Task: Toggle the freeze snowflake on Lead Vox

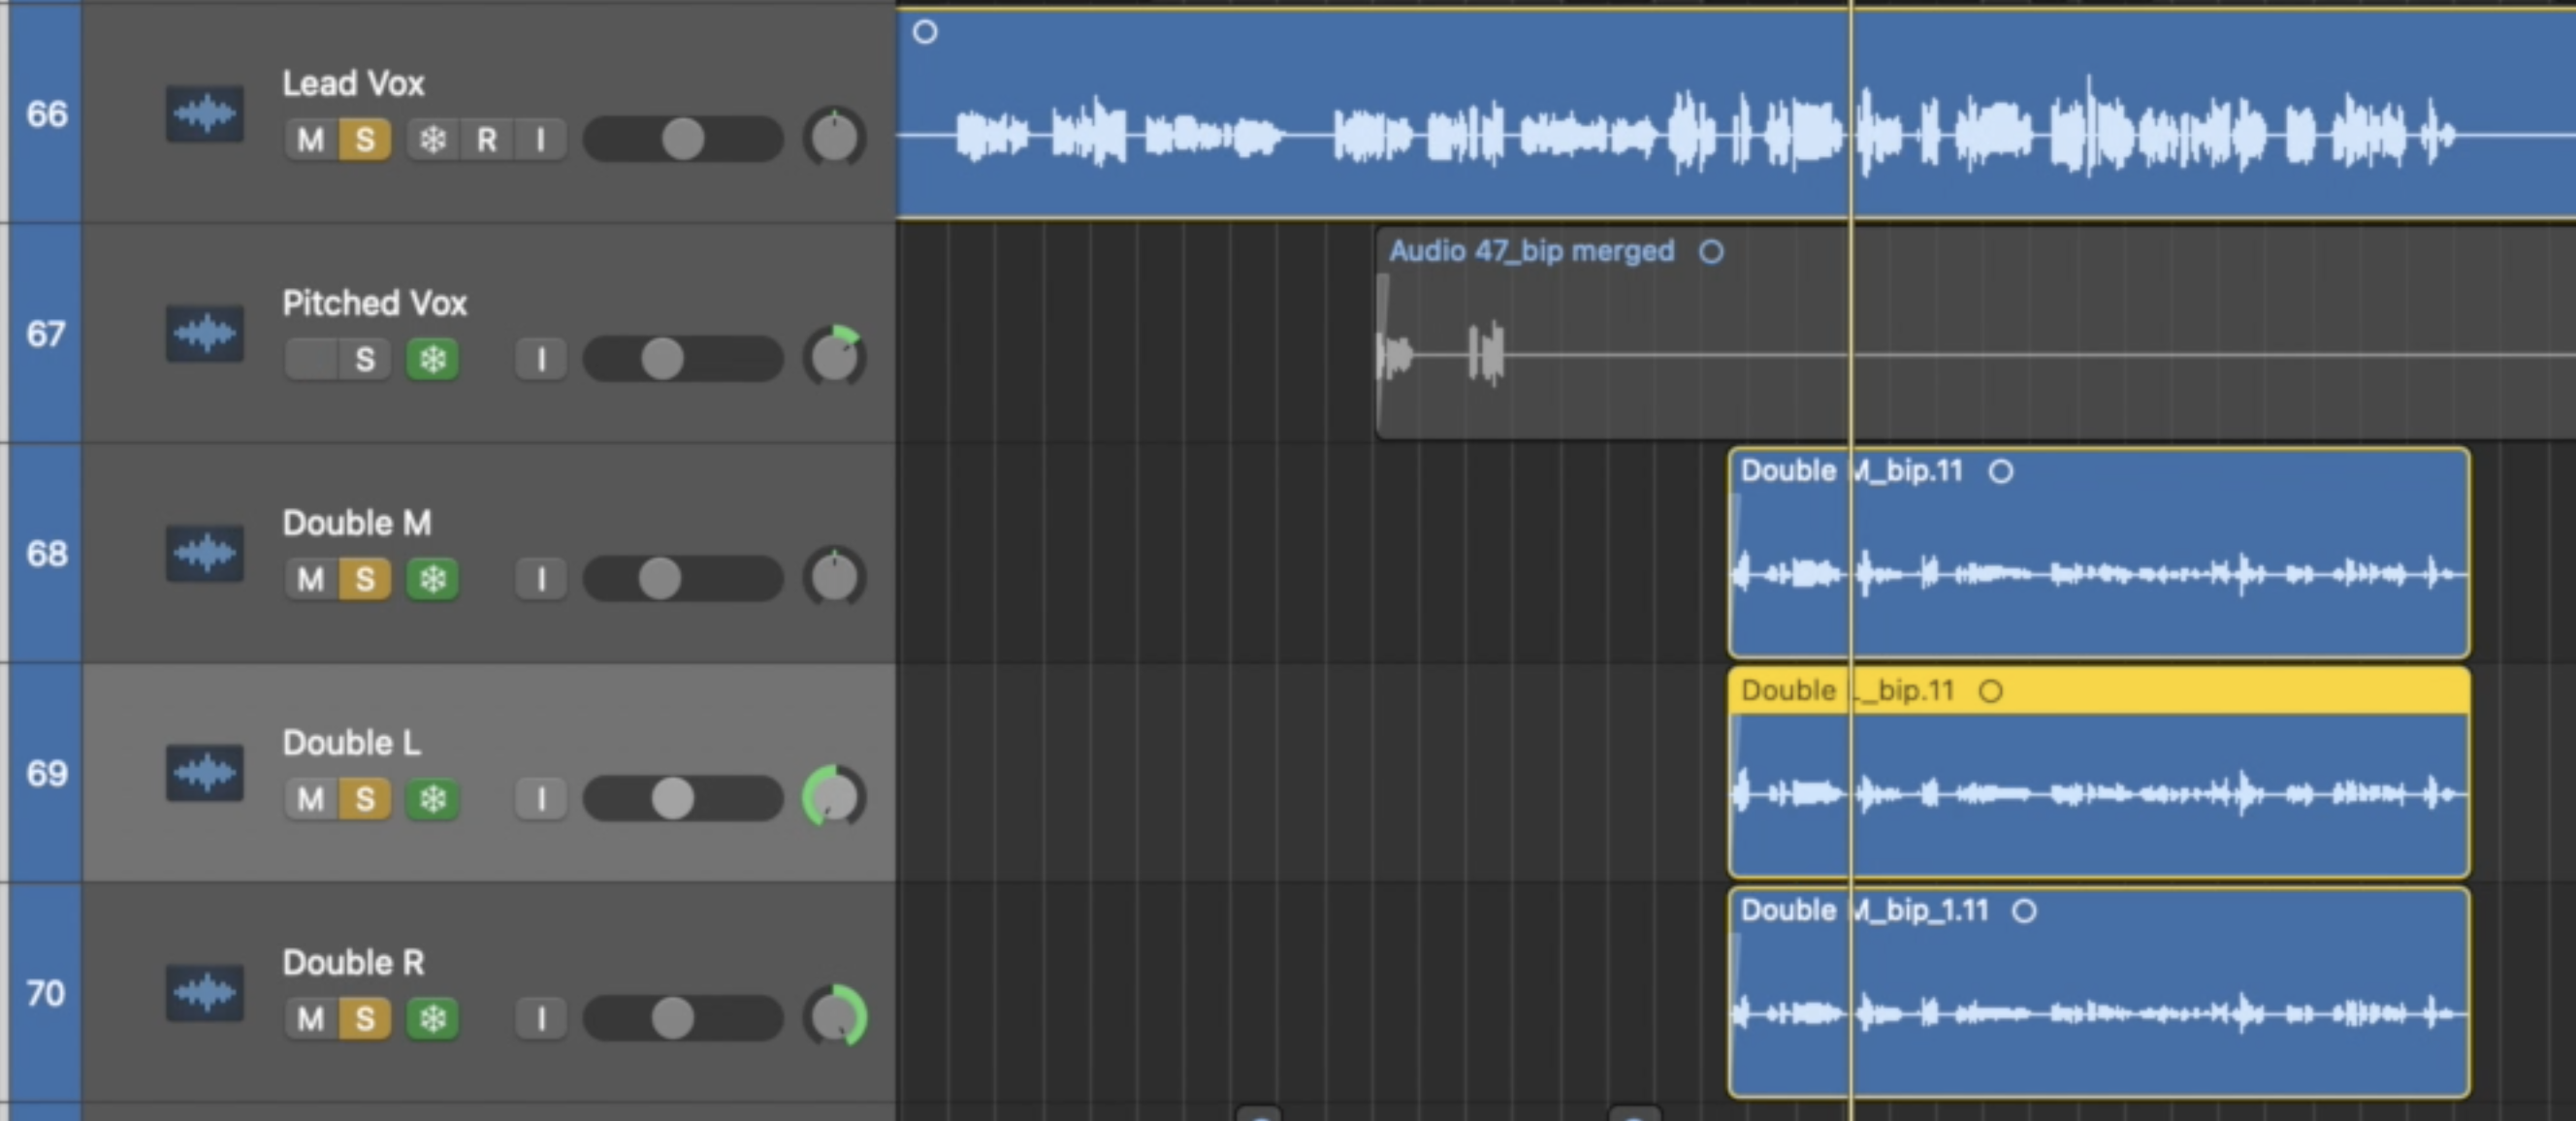Action: (432, 139)
